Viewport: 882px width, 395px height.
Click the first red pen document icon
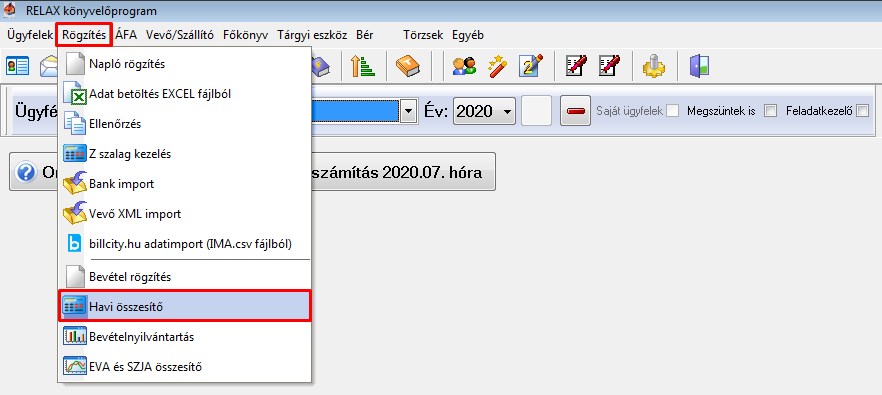pyautogui.click(x=576, y=66)
